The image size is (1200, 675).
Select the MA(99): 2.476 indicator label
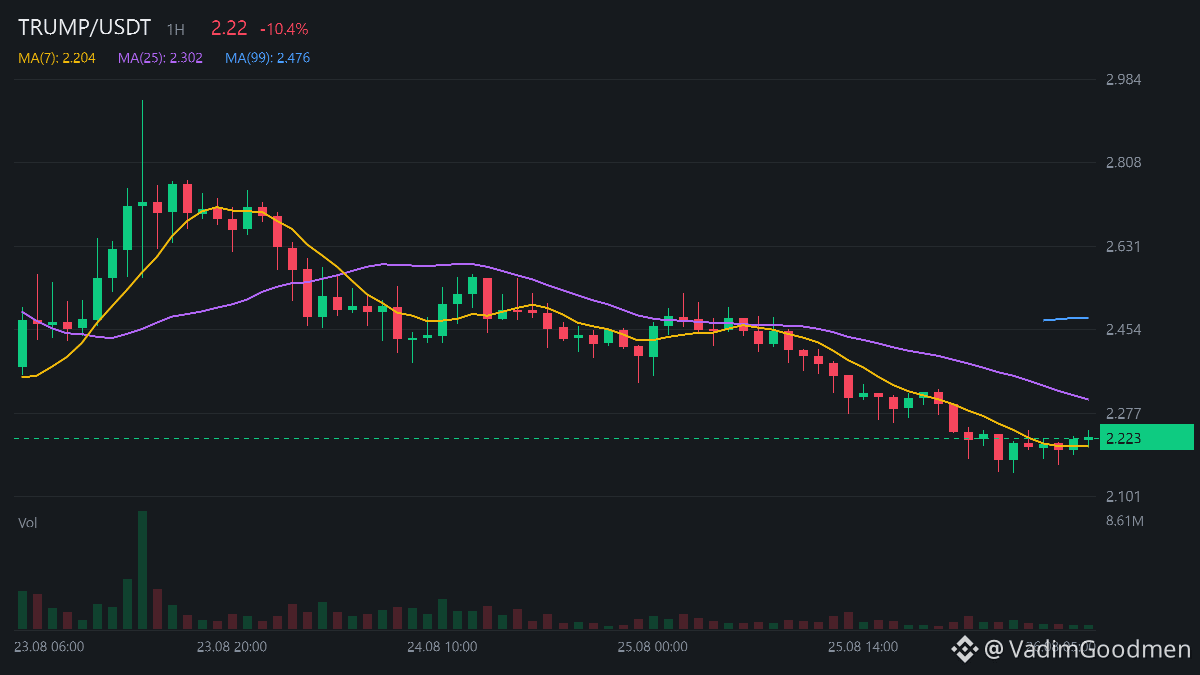click(x=267, y=58)
